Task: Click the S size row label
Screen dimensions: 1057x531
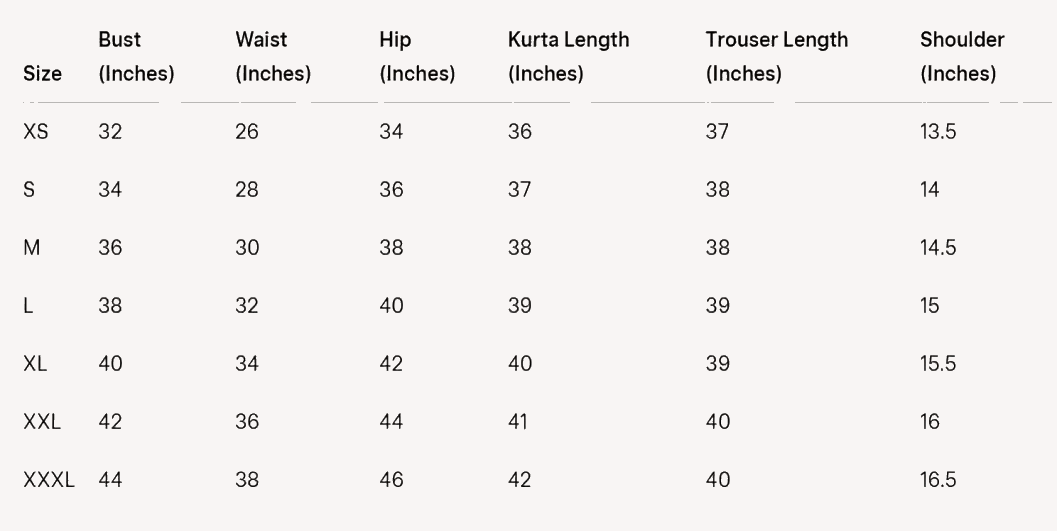Action: (29, 190)
